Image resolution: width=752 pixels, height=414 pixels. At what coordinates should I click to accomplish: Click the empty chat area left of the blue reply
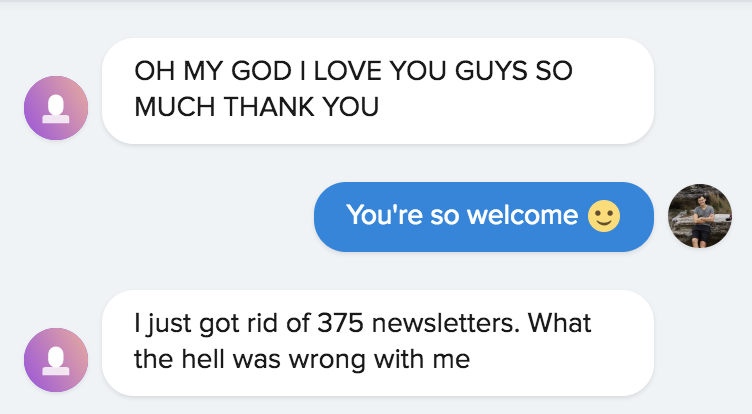[158, 217]
